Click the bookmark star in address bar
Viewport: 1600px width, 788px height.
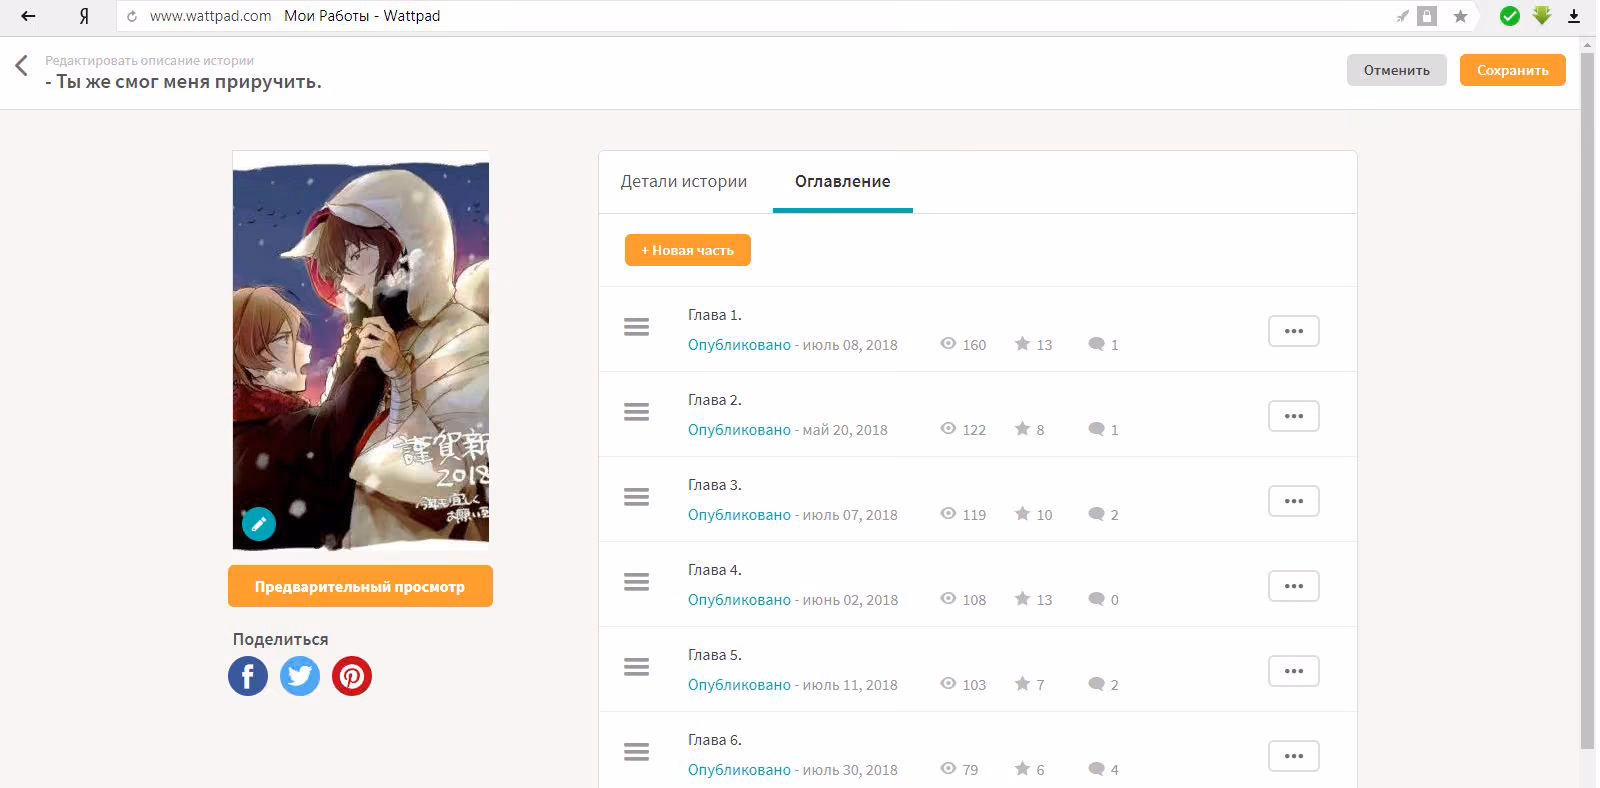click(1460, 16)
